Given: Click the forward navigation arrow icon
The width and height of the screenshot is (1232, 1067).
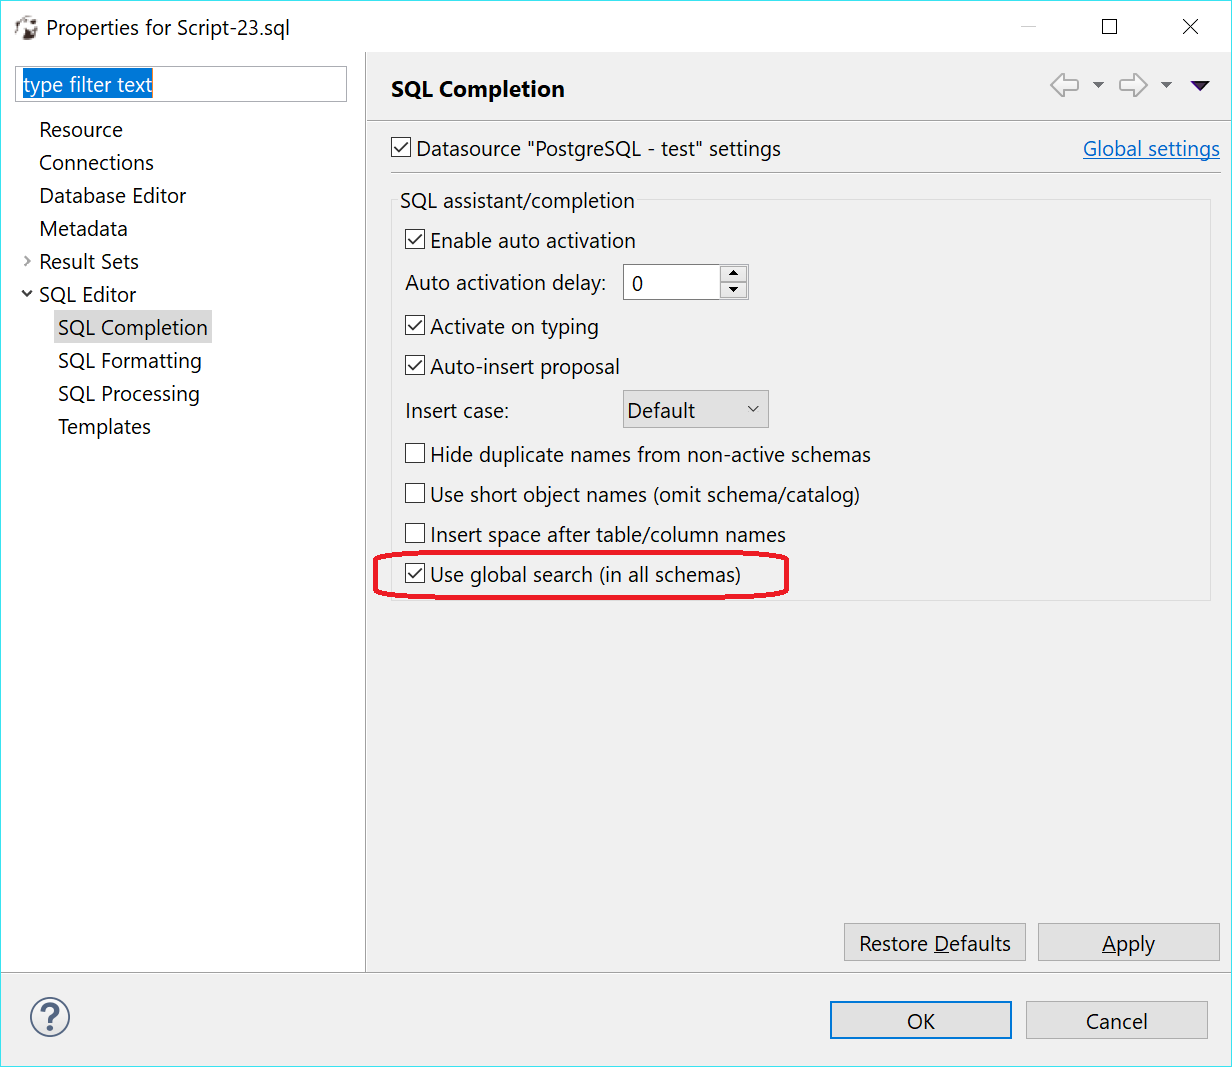Looking at the screenshot, I should coord(1132,85).
